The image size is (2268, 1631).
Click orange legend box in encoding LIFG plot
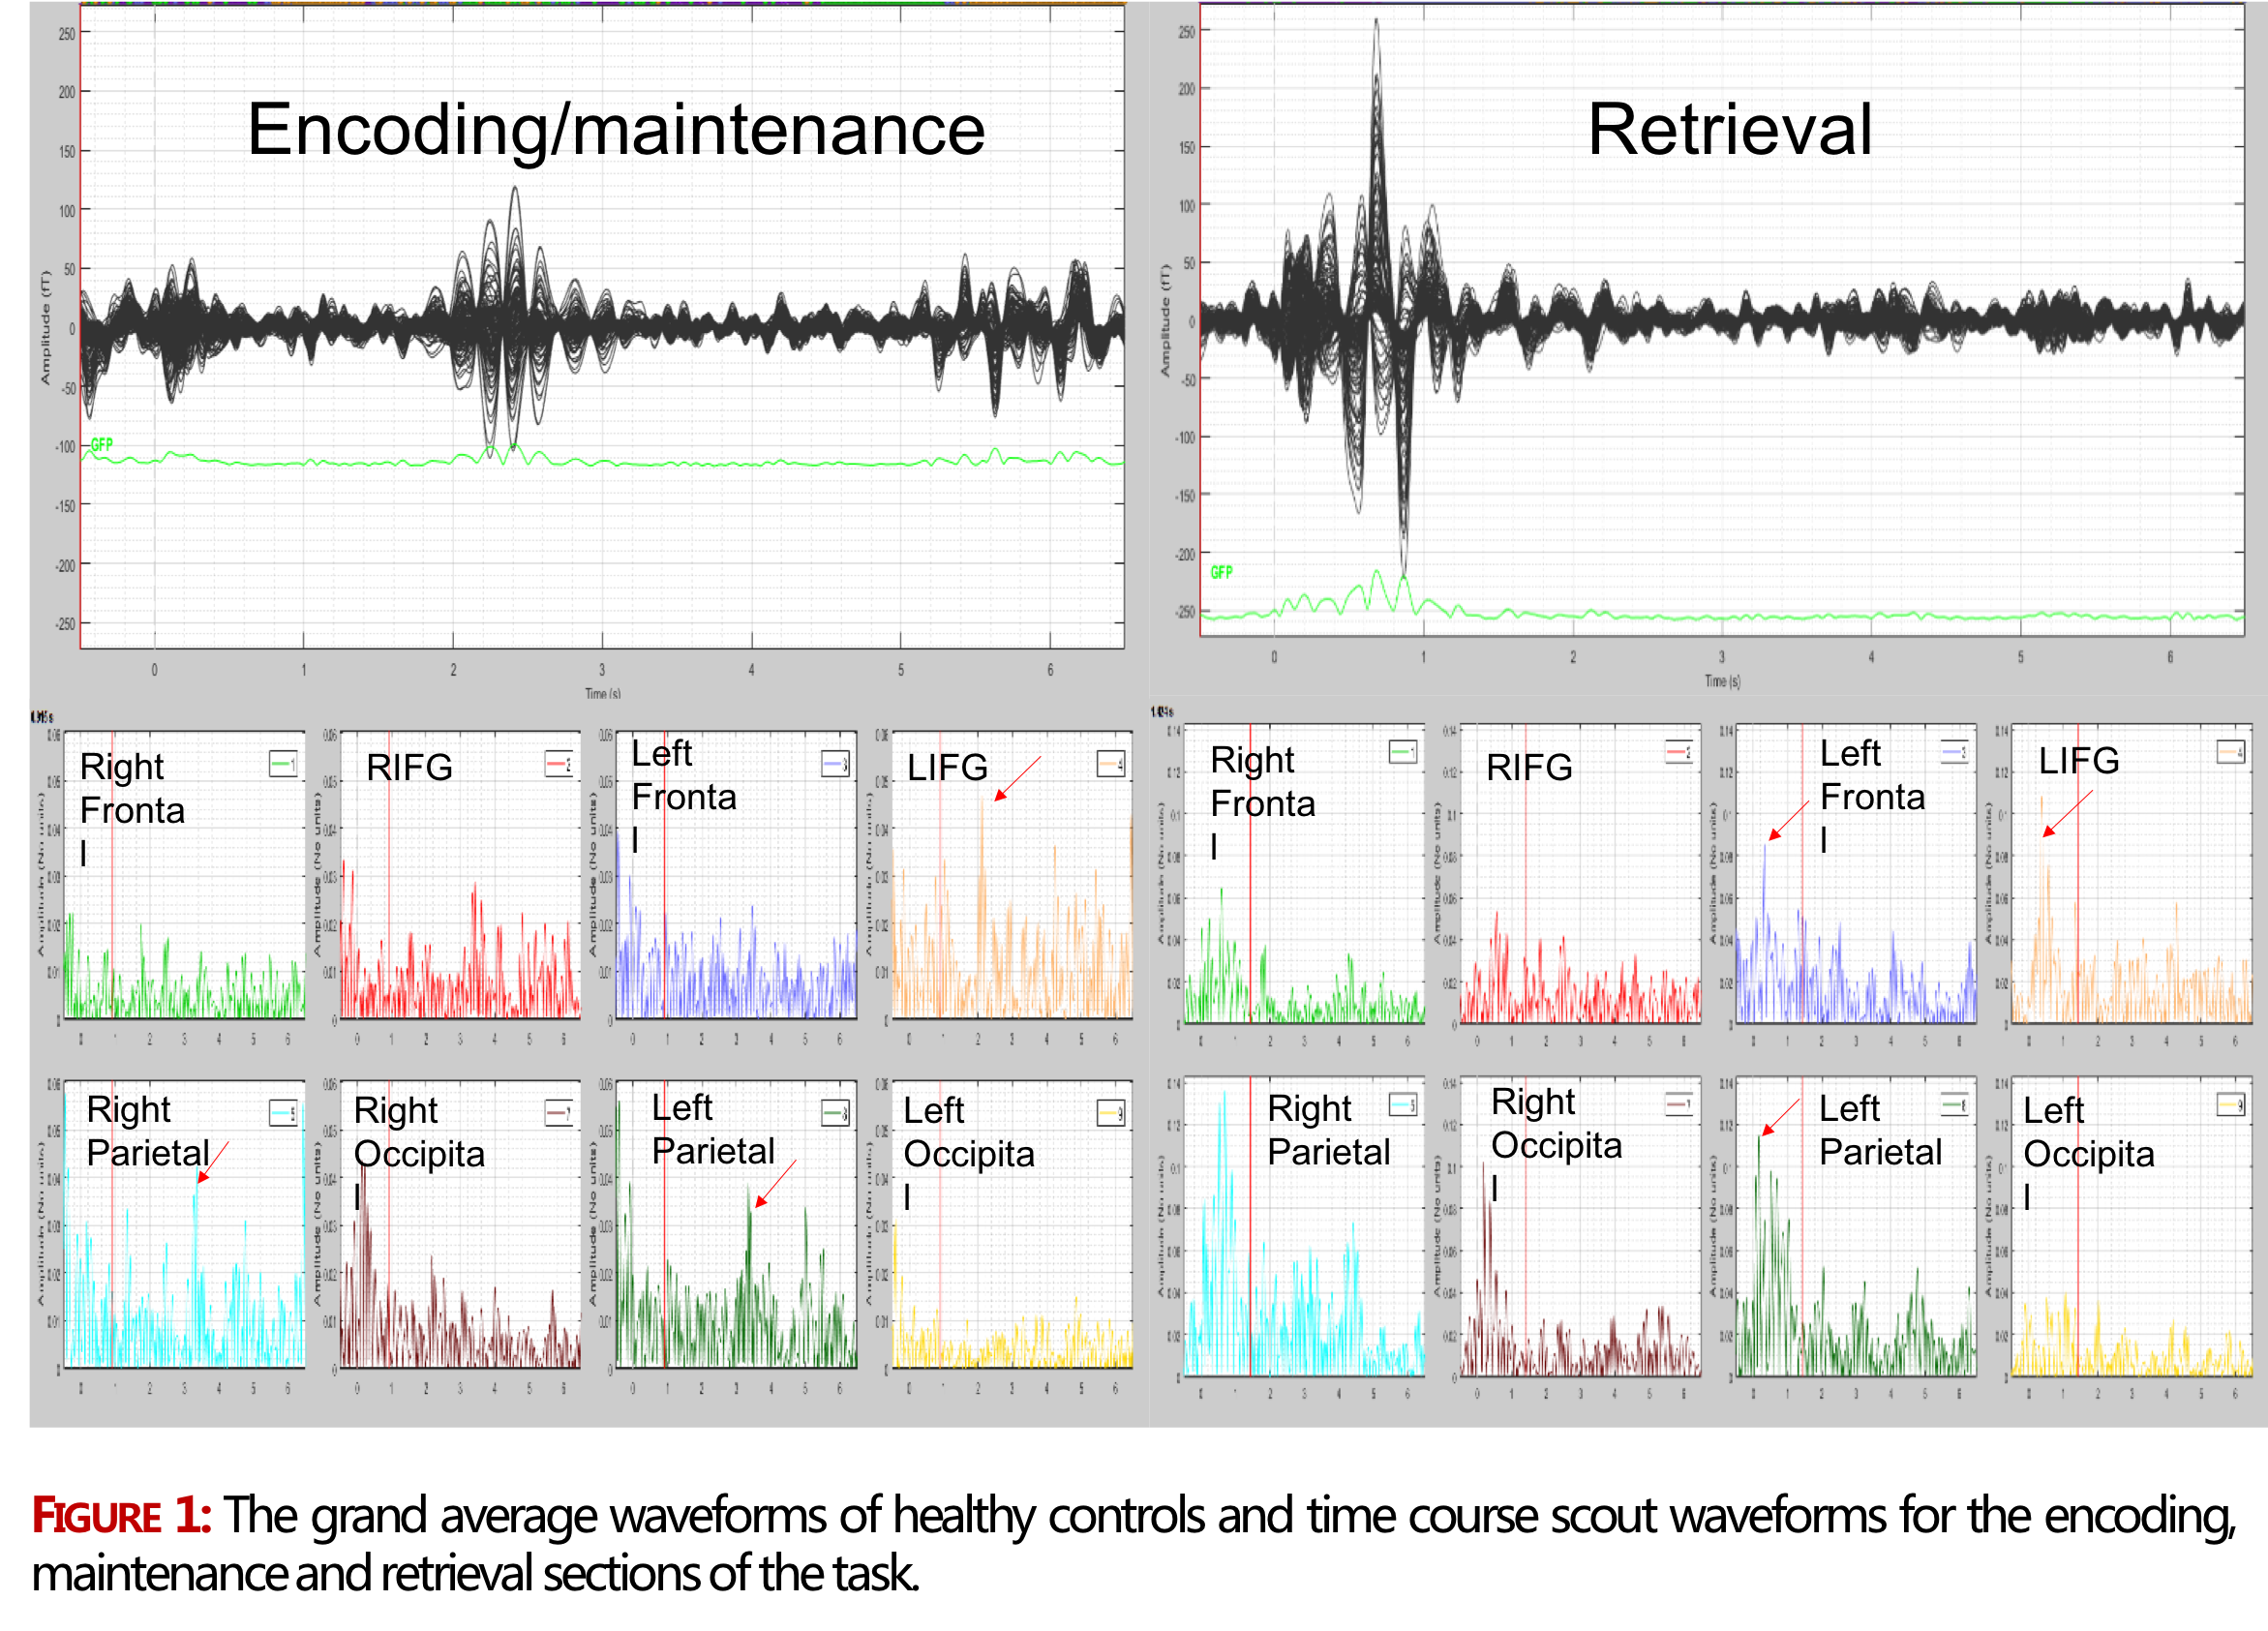[x=1111, y=764]
